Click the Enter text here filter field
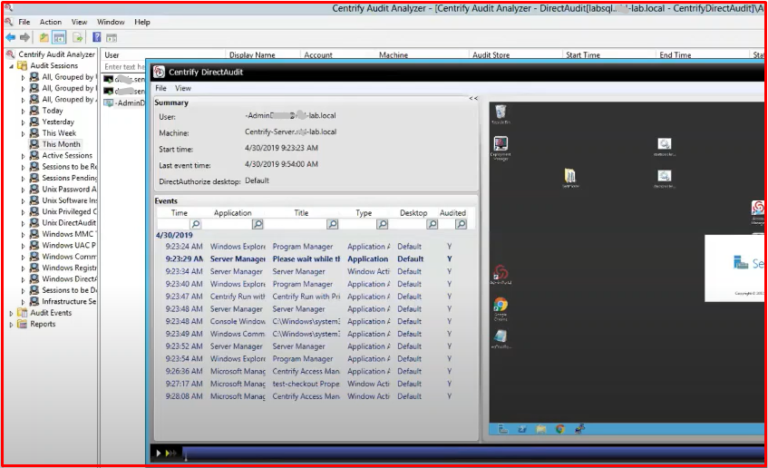The height and width of the screenshot is (468, 768). coord(124,67)
